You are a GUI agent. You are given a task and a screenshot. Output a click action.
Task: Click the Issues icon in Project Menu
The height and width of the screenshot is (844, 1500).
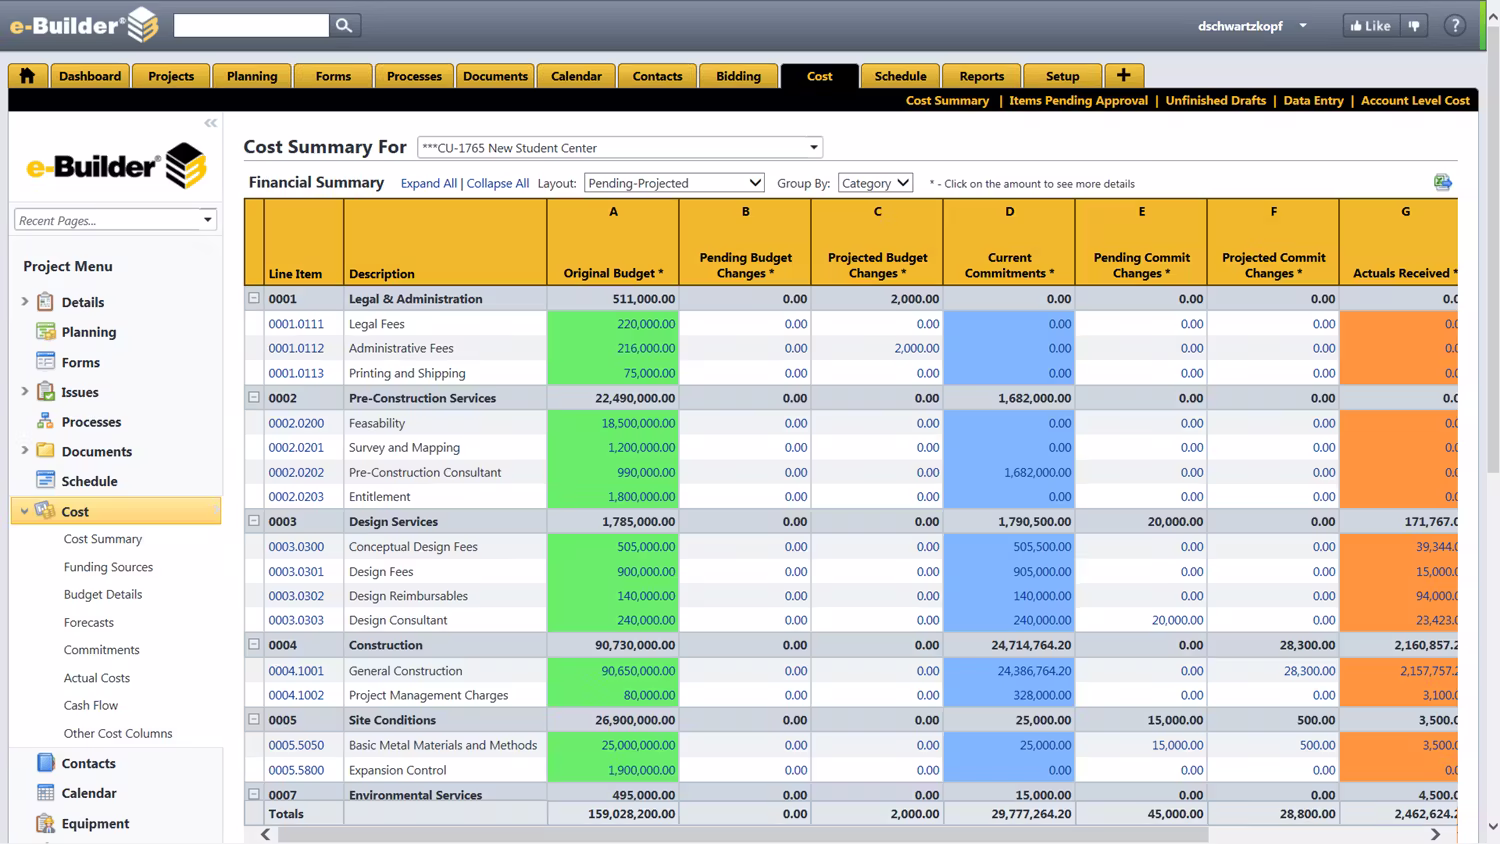pyautogui.click(x=46, y=391)
